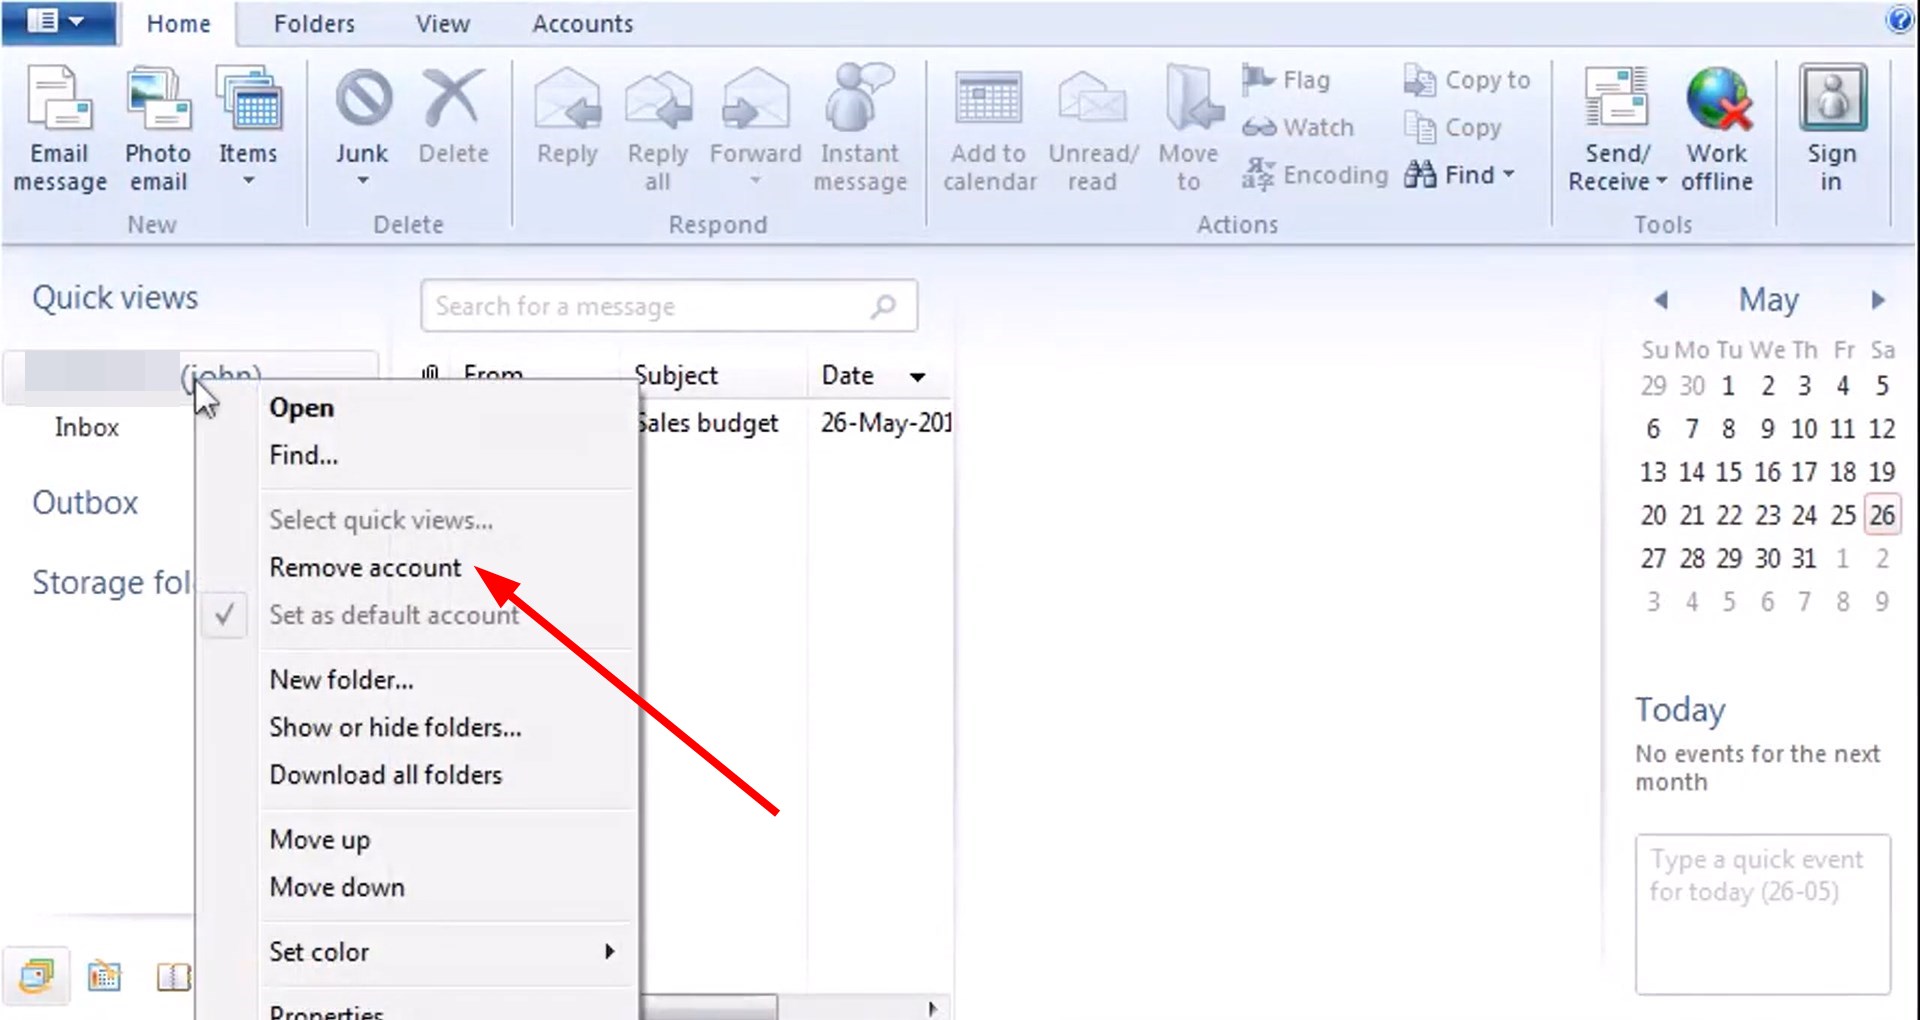Mark message as Junk
1920x1020 pixels.
[362, 120]
